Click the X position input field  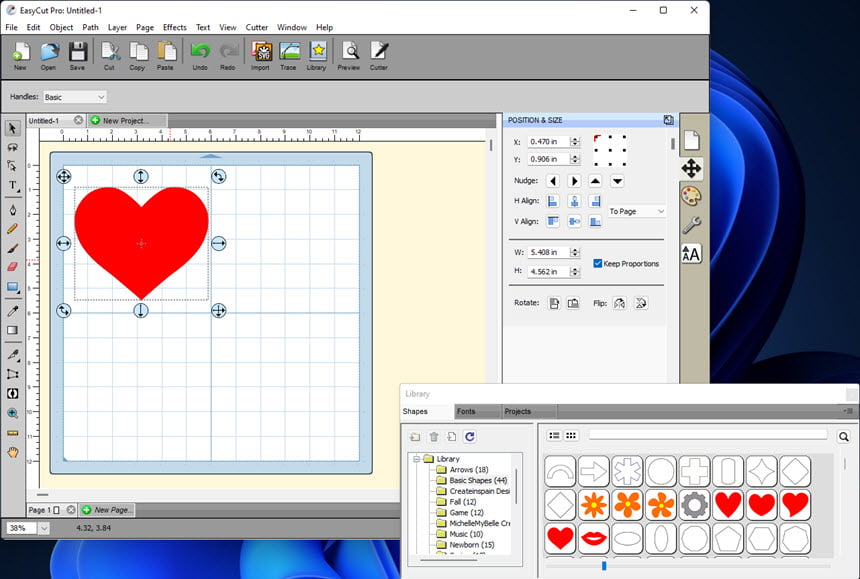548,141
